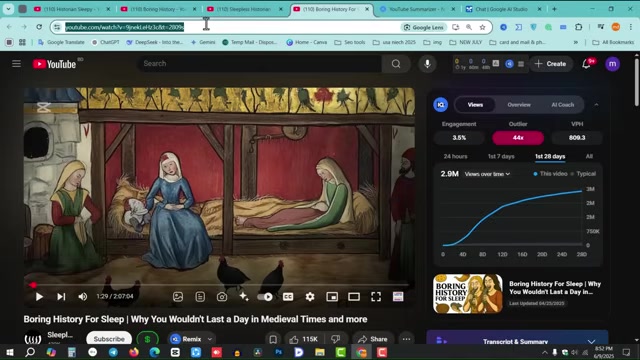Play the video with the play button
The width and height of the screenshot is (640, 360).
39,297
